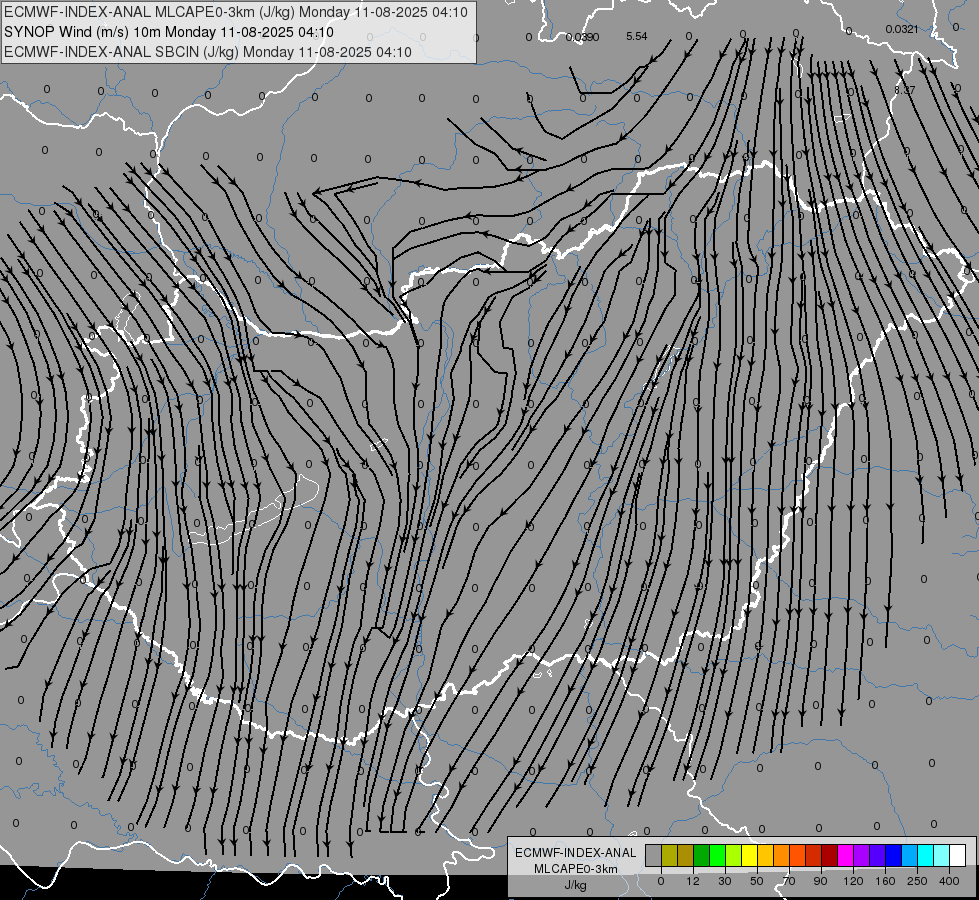Click the SBCIN title line at the top
This screenshot has width=979, height=900.
pyautogui.click(x=208, y=52)
